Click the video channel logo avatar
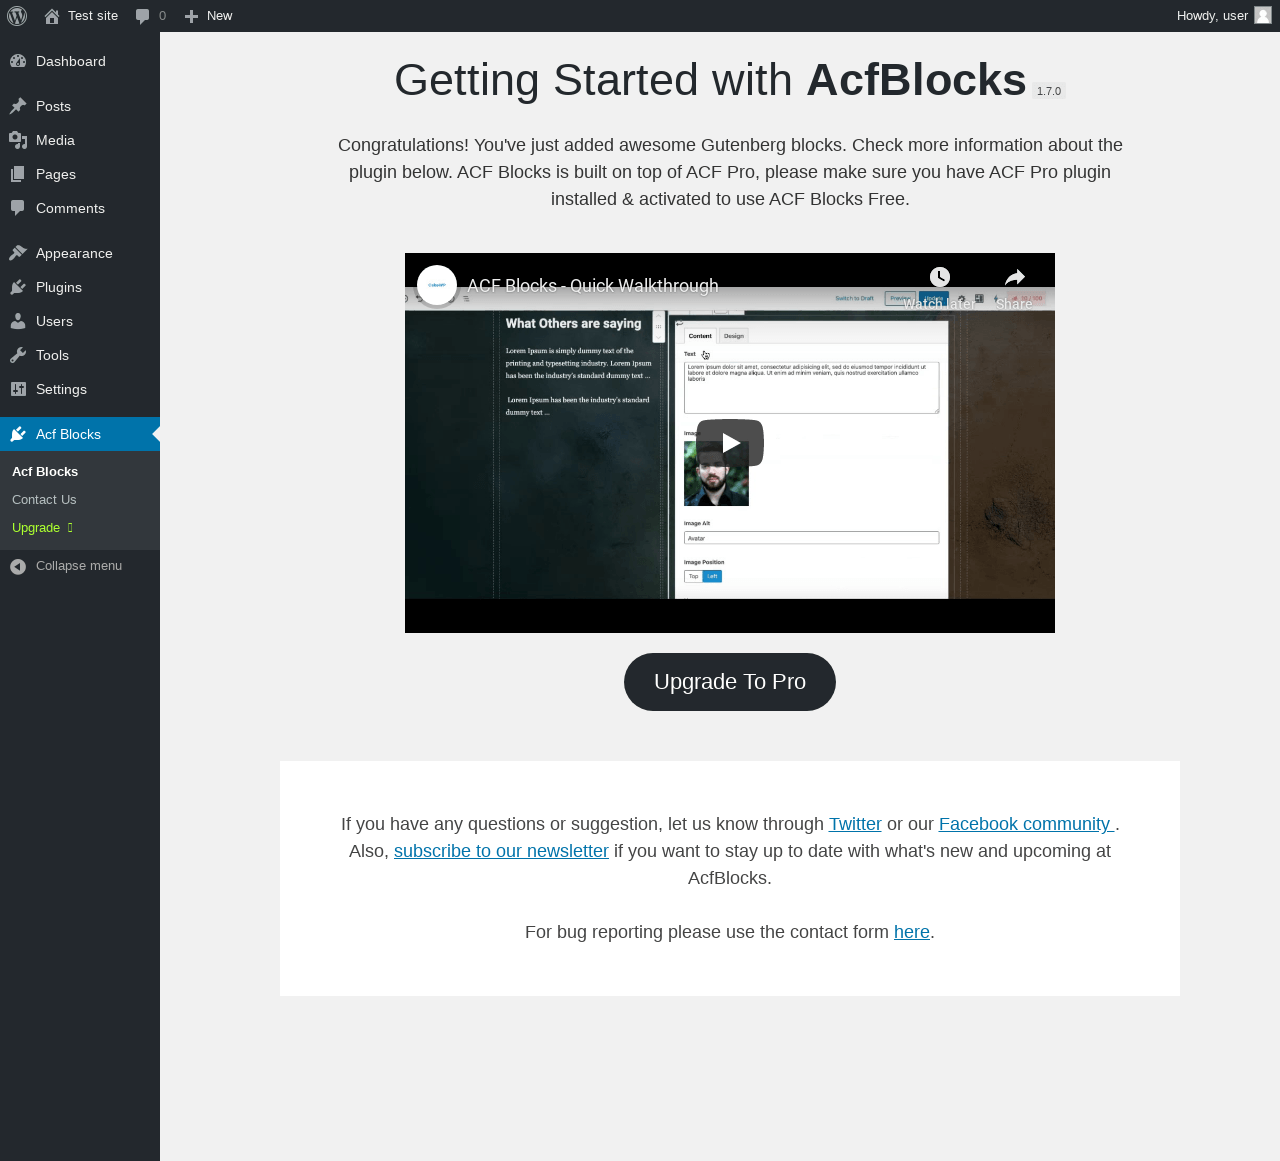Screen dimensions: 1280x1161 (437, 285)
